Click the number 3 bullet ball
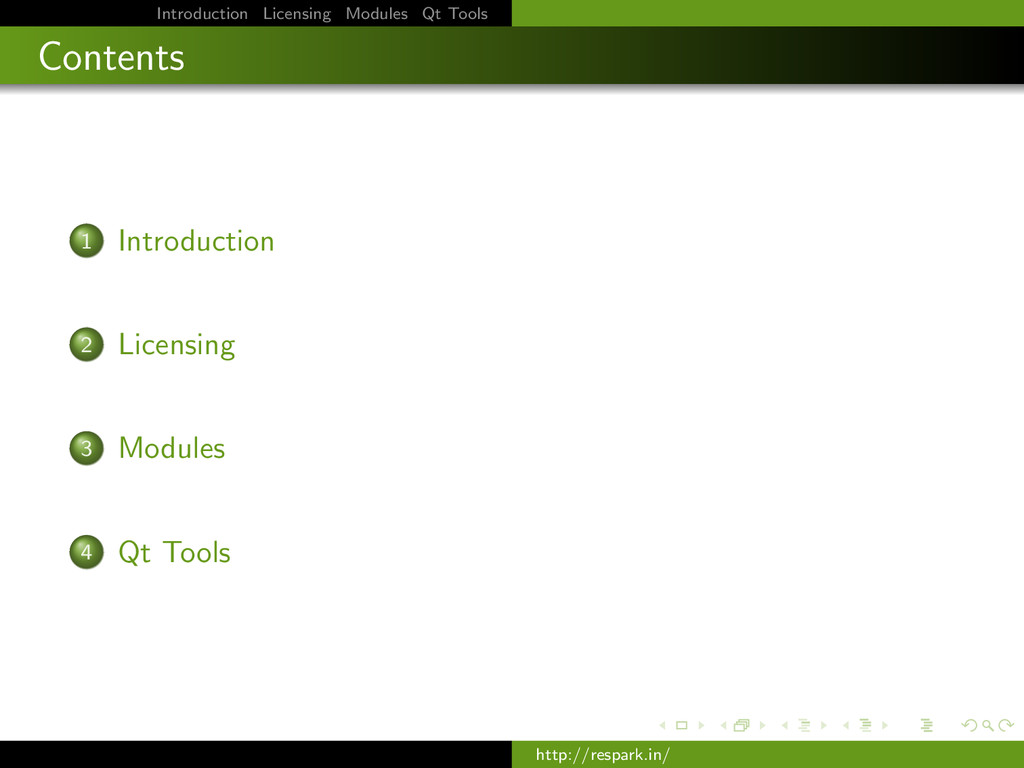The height and width of the screenshot is (768, 1024). tap(86, 448)
